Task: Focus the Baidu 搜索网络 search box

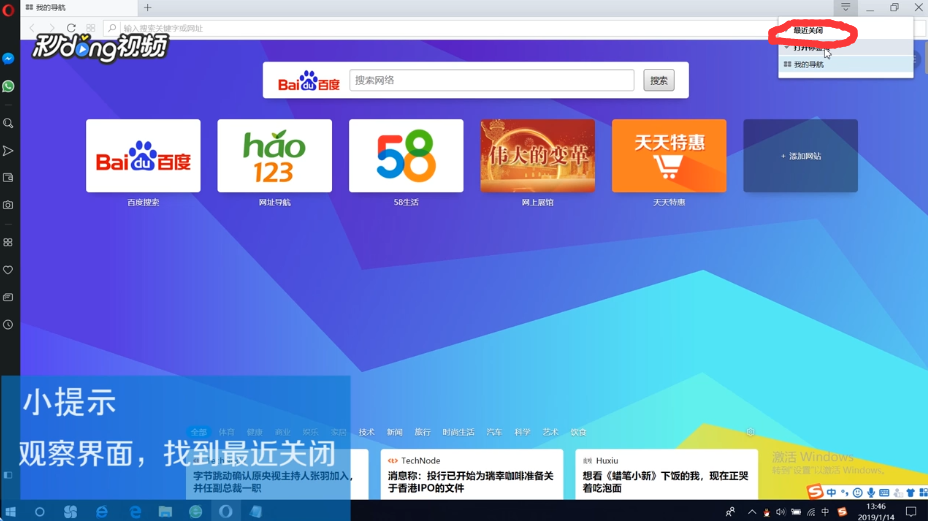Action: click(x=492, y=81)
